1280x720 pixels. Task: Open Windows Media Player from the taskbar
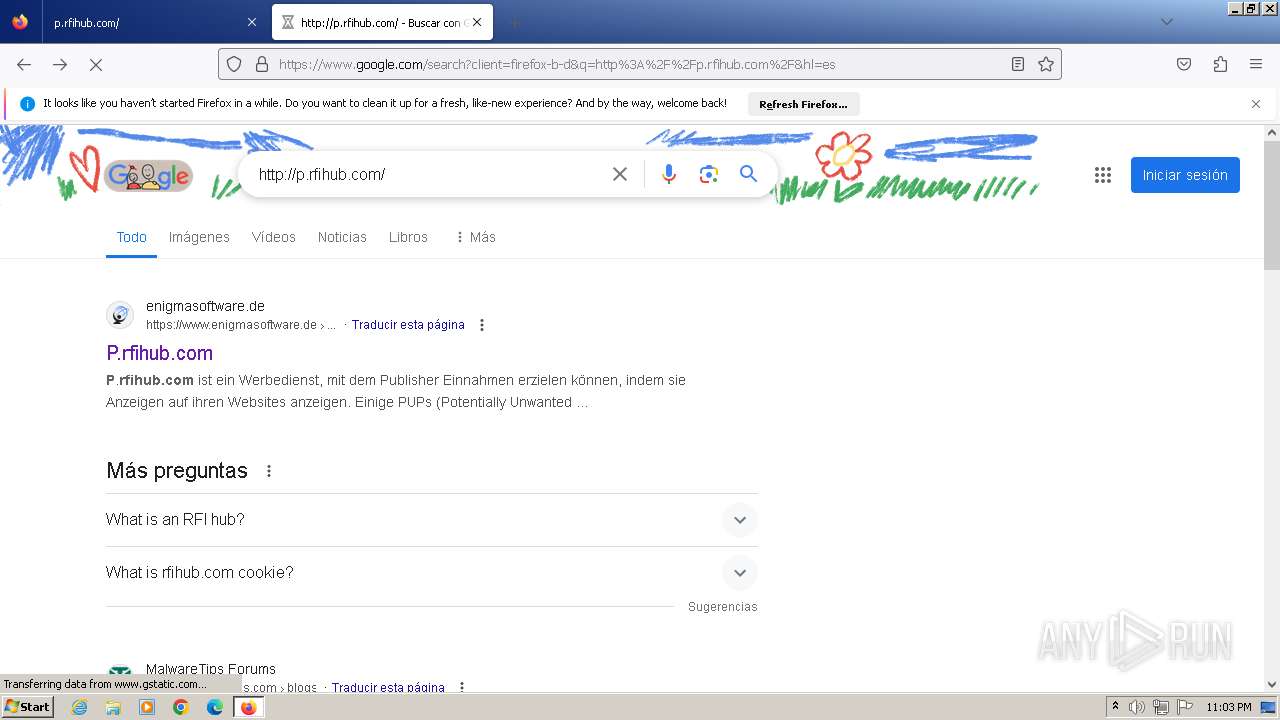click(147, 707)
